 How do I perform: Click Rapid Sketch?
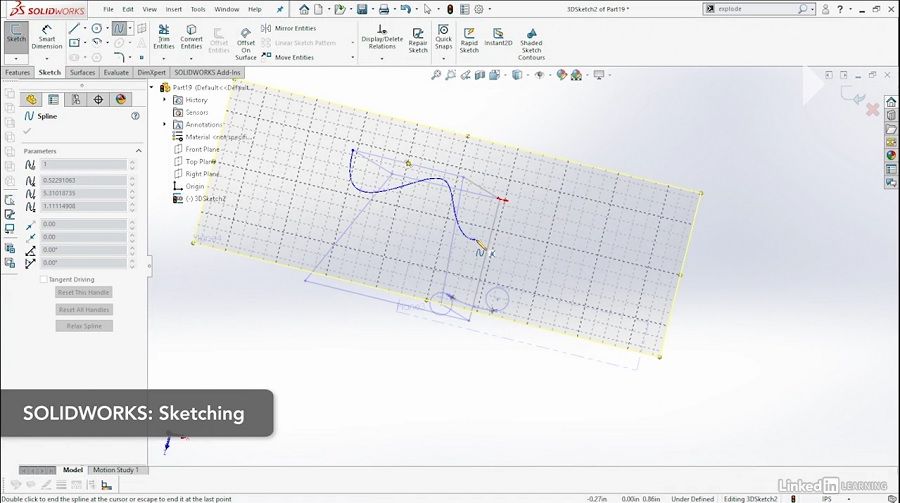click(469, 40)
